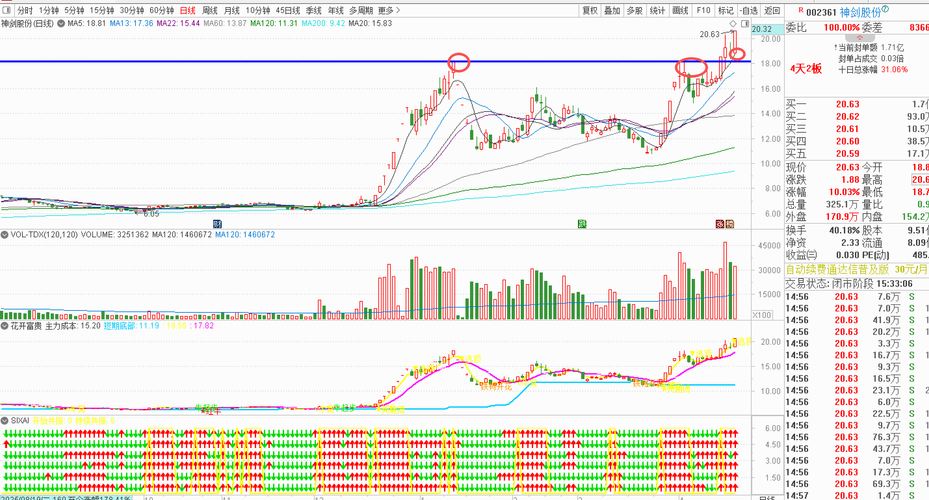Click the 多股 multi-stock button

[635, 11]
